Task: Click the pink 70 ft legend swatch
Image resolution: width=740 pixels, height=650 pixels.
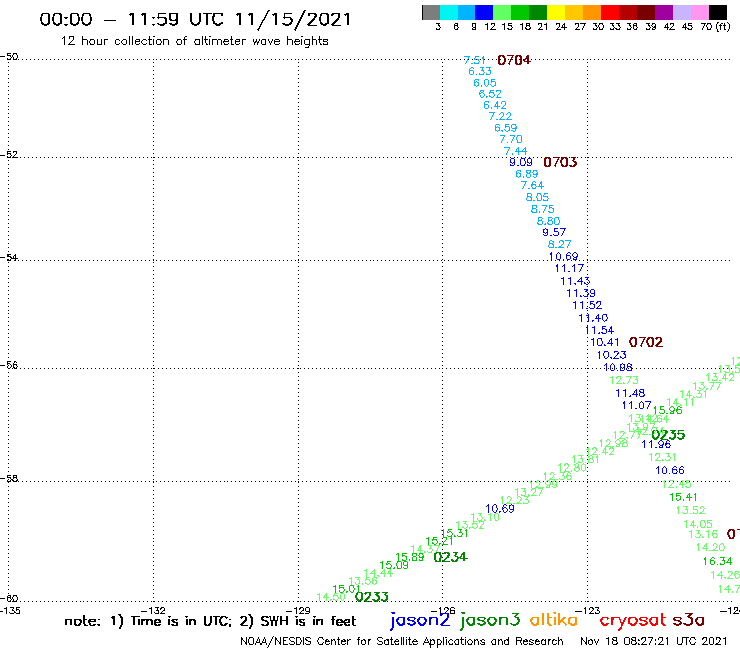Action: pyautogui.click(x=699, y=13)
